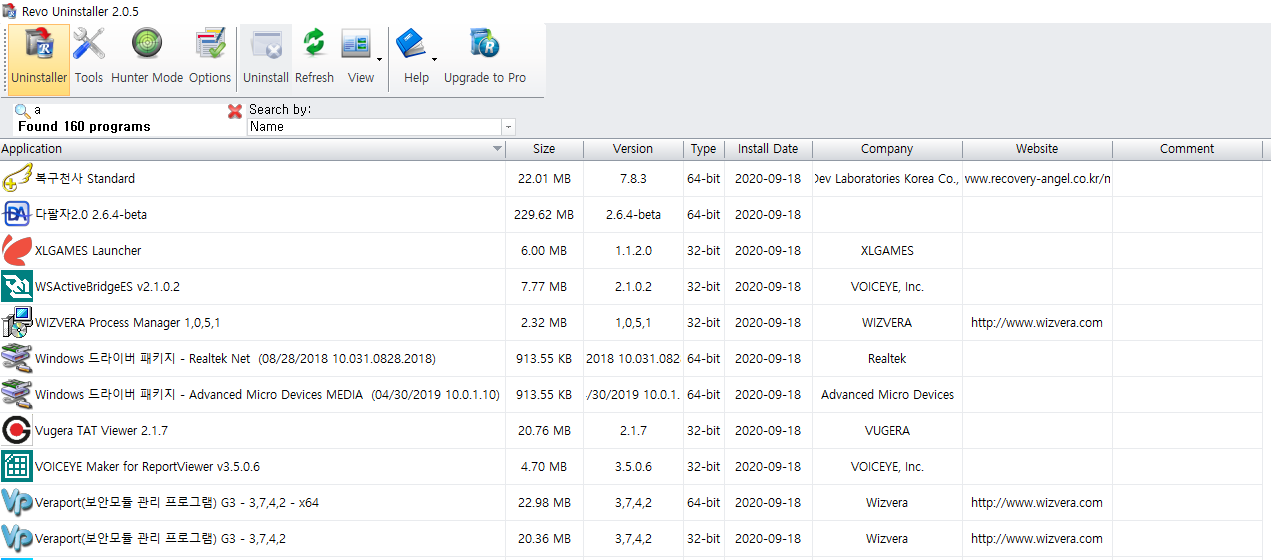Sort by Size column header
Screen dimensions: 1271x560
(544, 149)
